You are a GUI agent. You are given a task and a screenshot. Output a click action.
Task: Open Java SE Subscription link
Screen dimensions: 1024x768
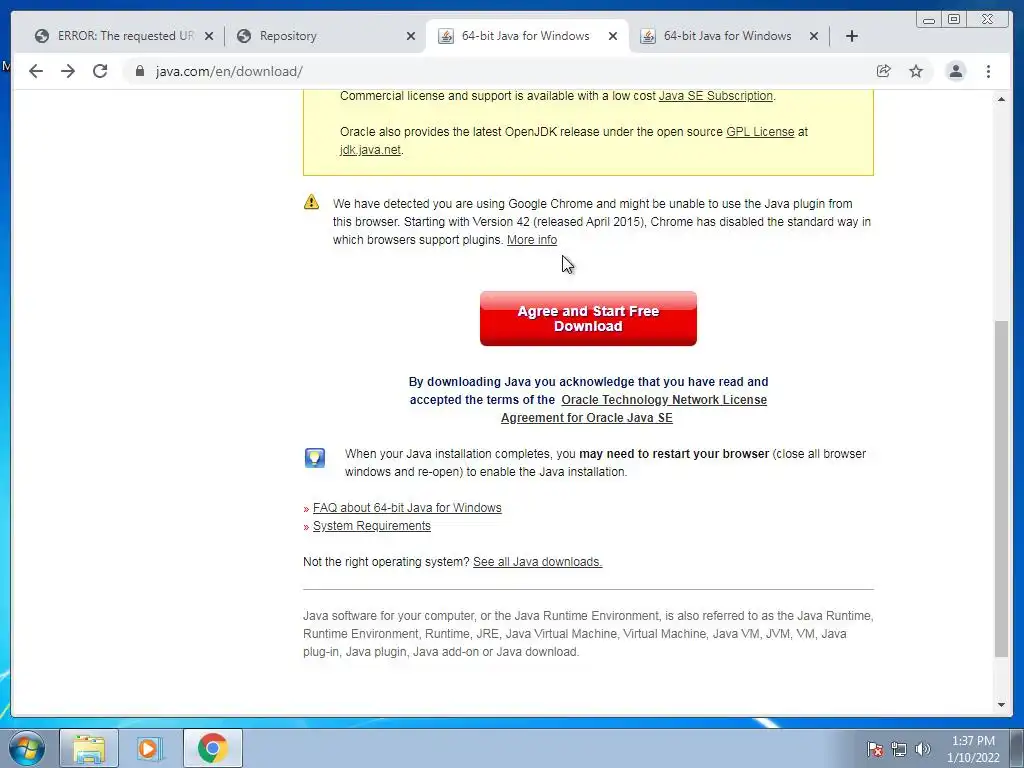tap(715, 96)
